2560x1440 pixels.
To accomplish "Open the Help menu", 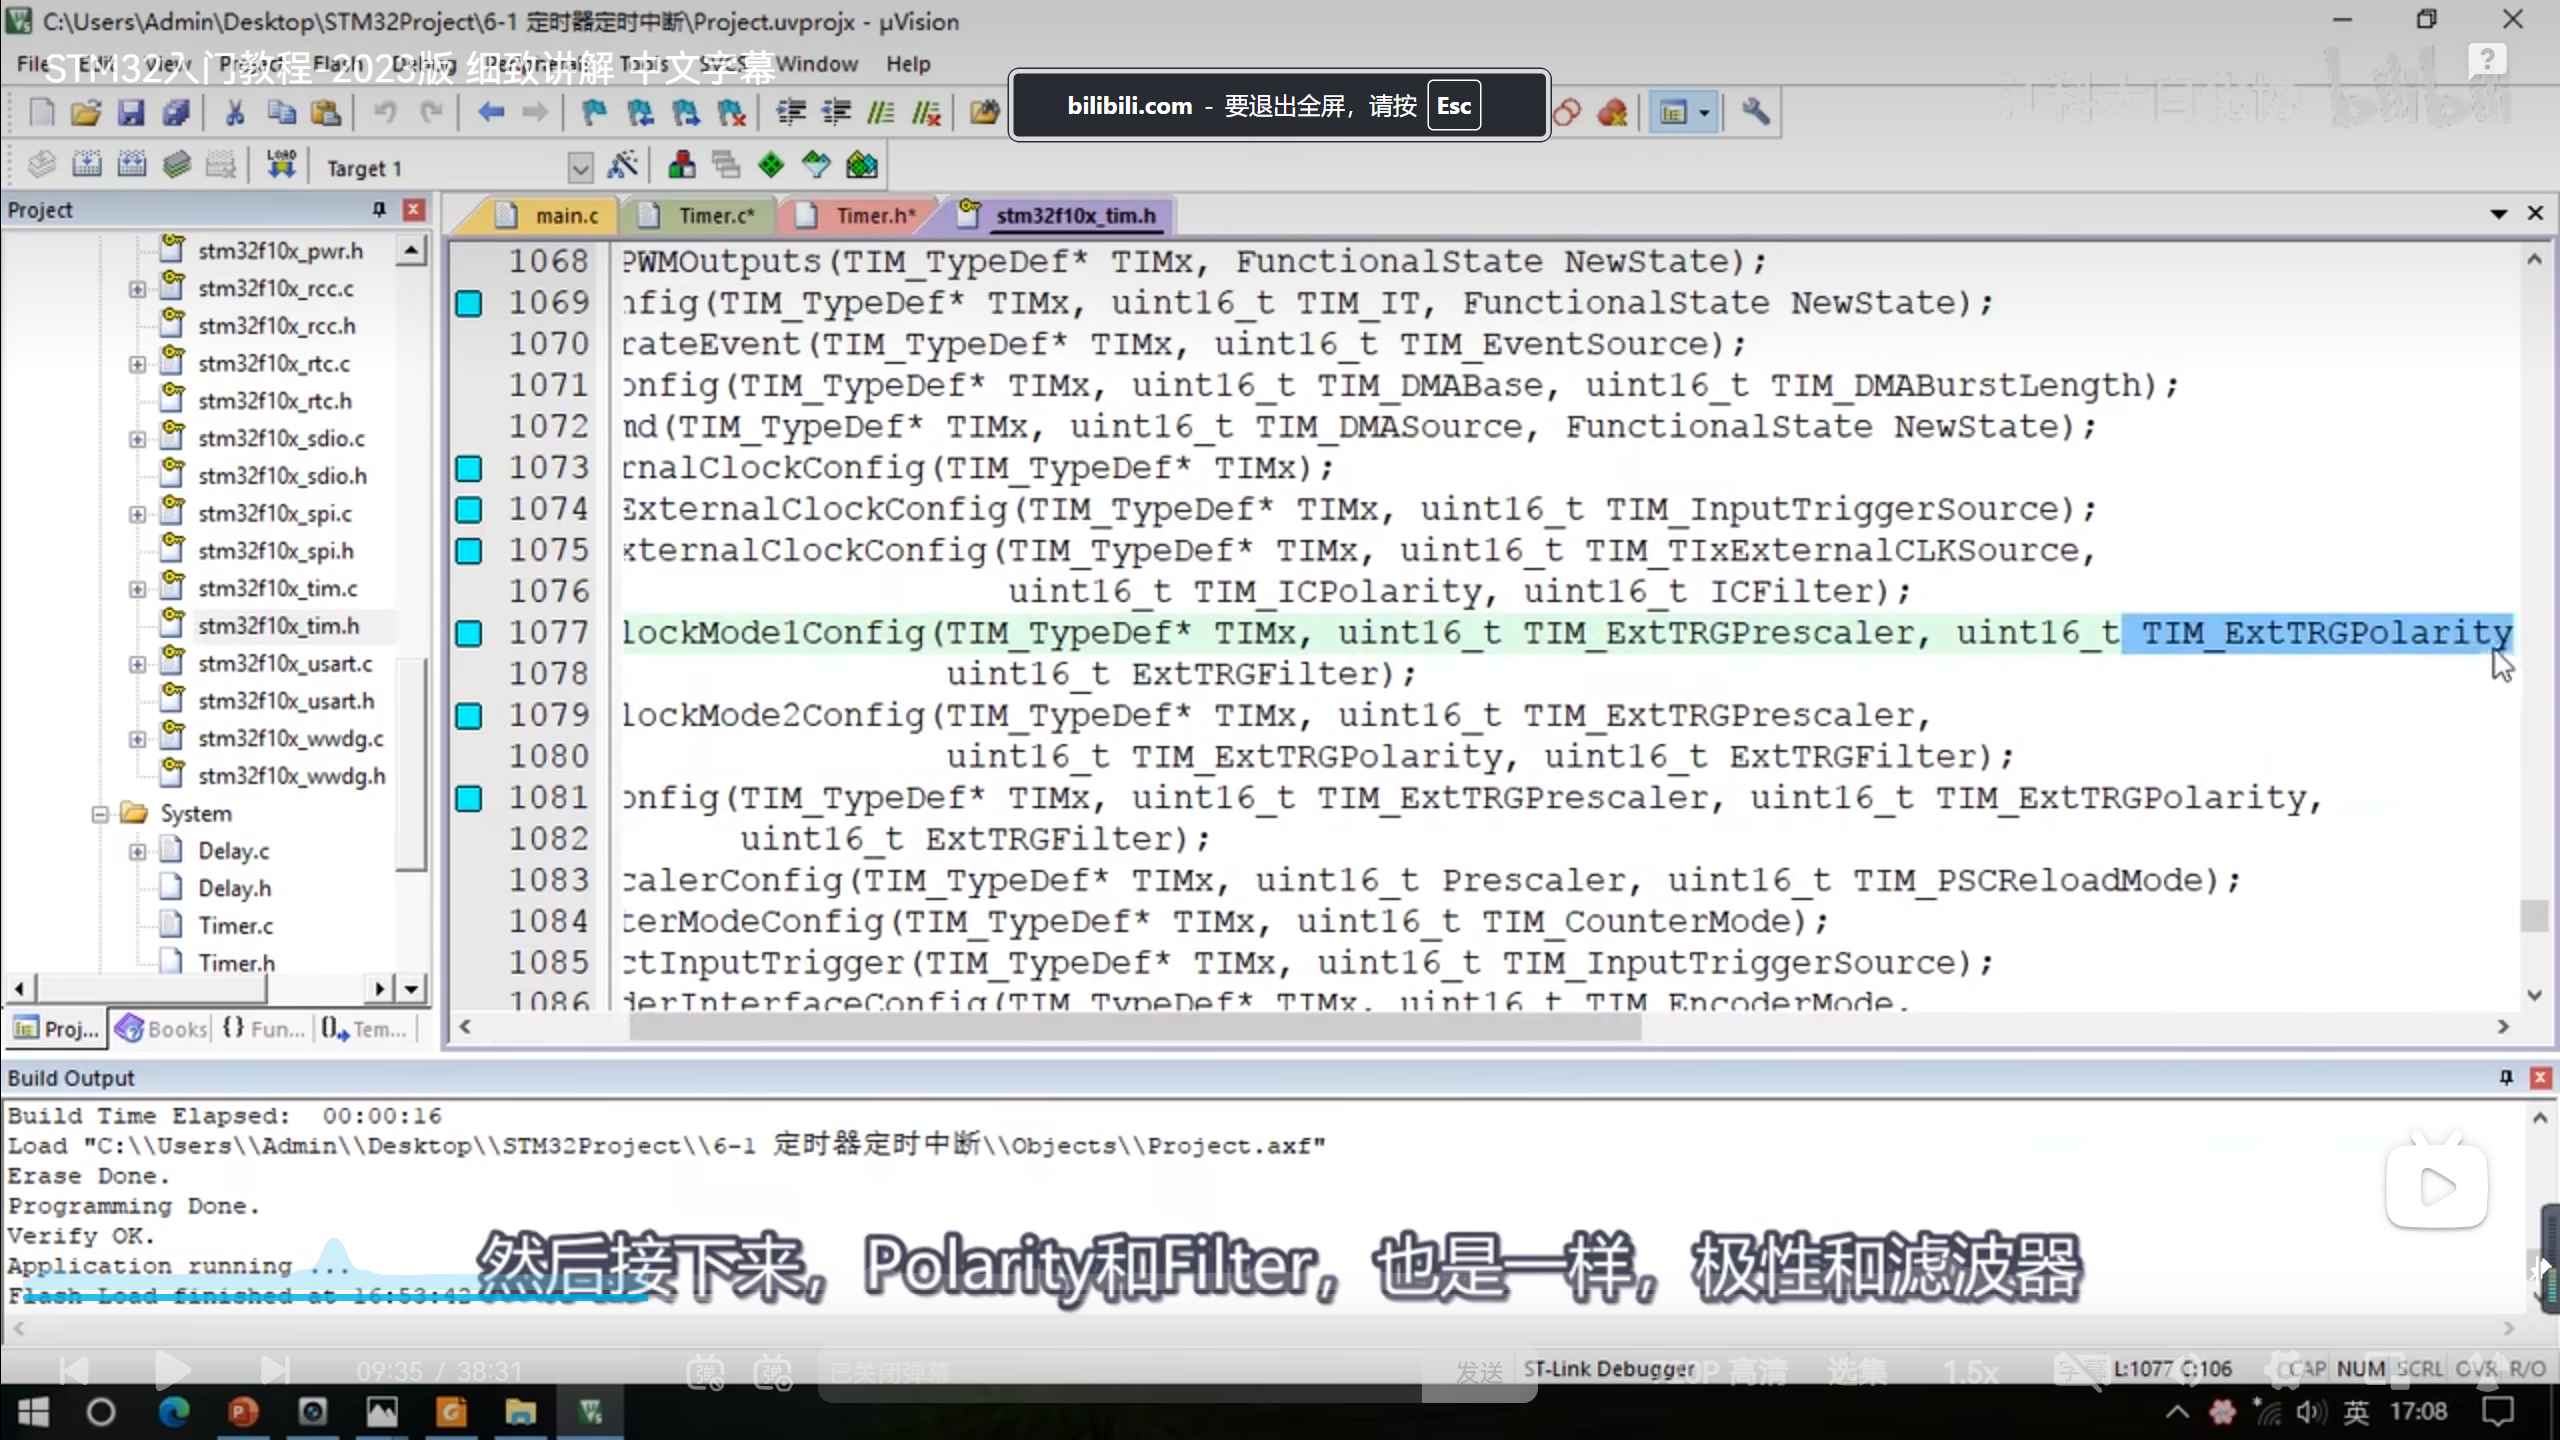I will coord(907,64).
